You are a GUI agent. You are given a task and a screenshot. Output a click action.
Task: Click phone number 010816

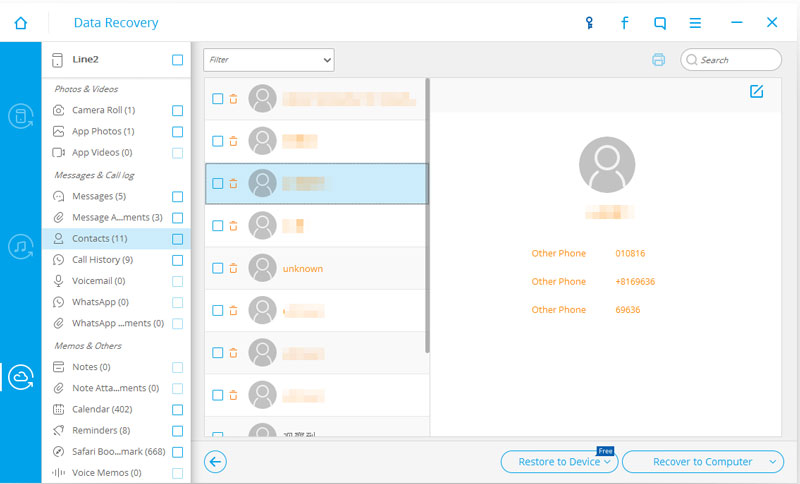coord(630,253)
